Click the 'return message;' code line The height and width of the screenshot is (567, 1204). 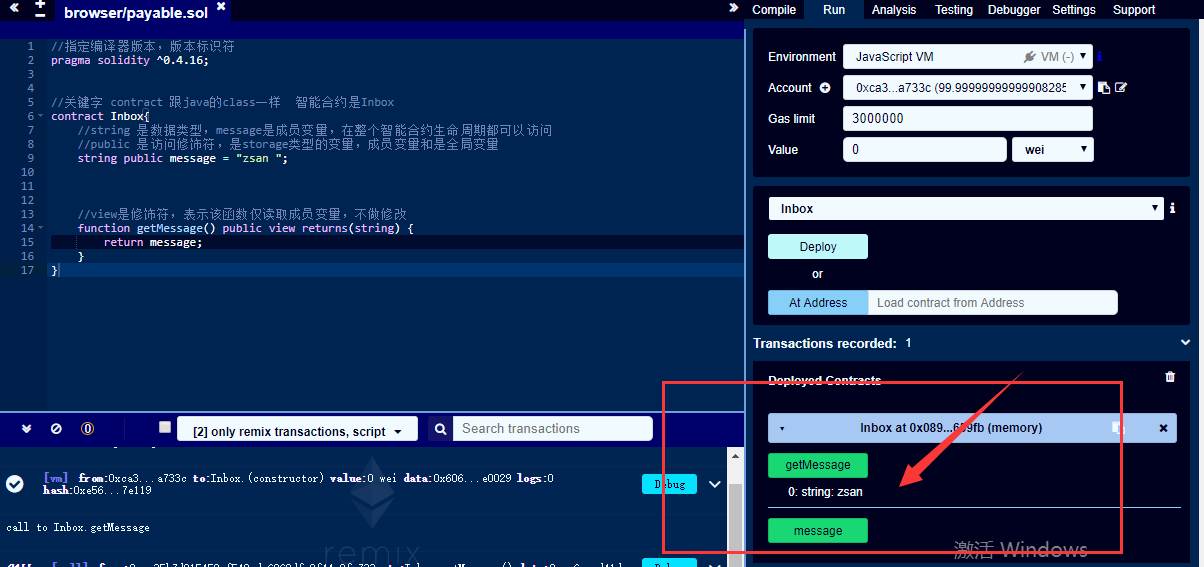click(152, 243)
